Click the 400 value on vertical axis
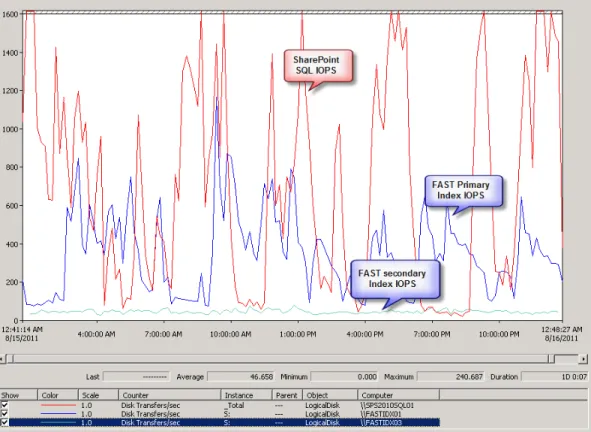The width and height of the screenshot is (591, 432). coord(12,244)
